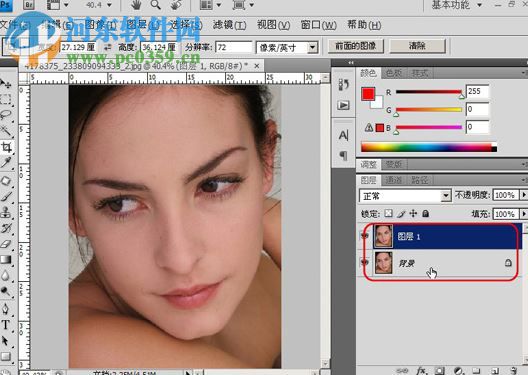The image size is (528, 375).
Task: Create a new layer
Action: point(495,371)
